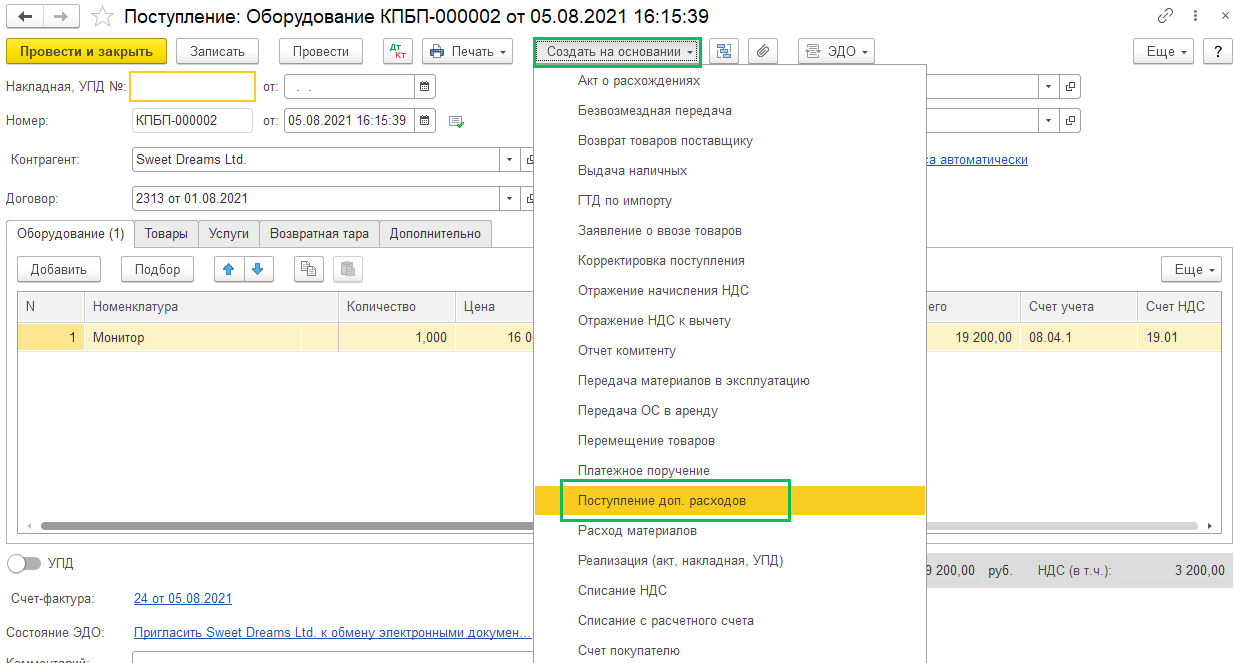Open calendar picker for document date

[425, 121]
